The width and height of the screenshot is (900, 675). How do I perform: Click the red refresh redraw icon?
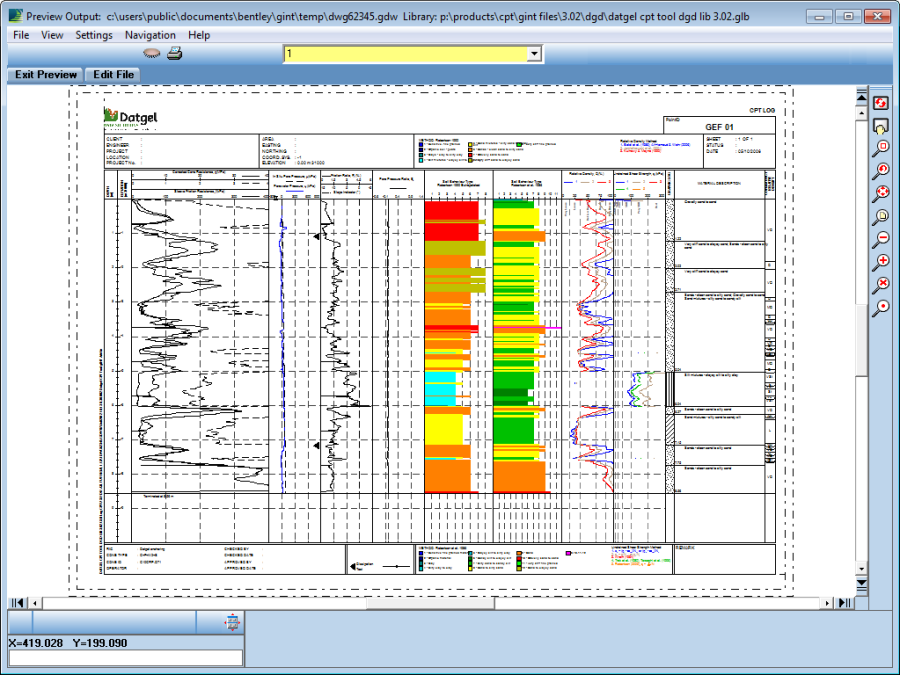(x=881, y=103)
